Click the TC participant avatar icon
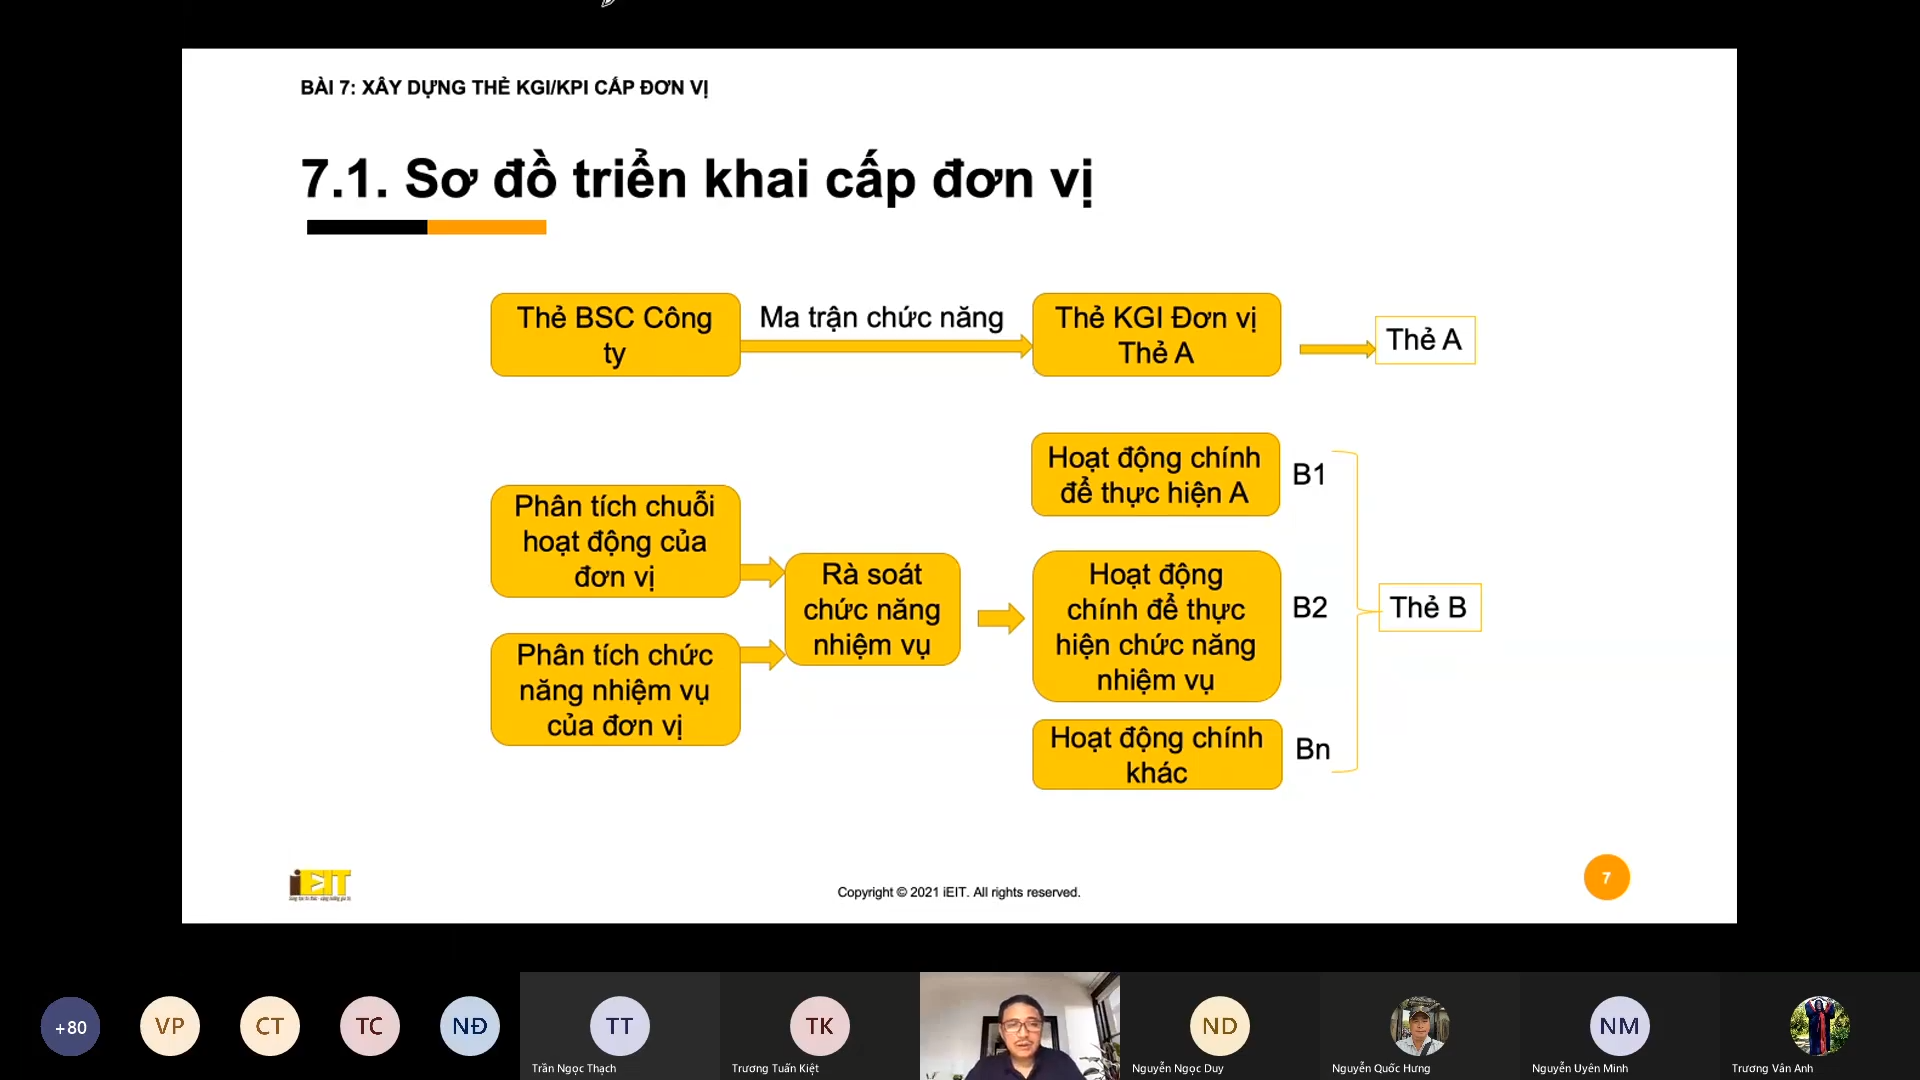Image resolution: width=1920 pixels, height=1080 pixels. [368, 1026]
